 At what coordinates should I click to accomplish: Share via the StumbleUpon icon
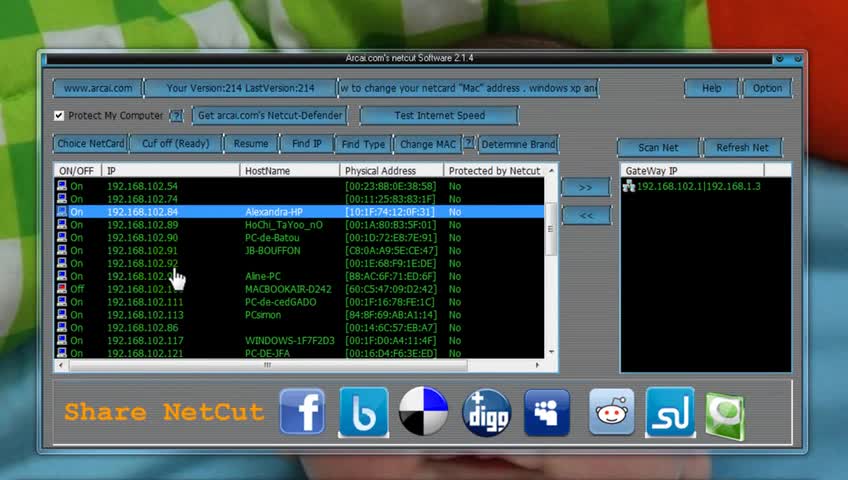[x=670, y=412]
